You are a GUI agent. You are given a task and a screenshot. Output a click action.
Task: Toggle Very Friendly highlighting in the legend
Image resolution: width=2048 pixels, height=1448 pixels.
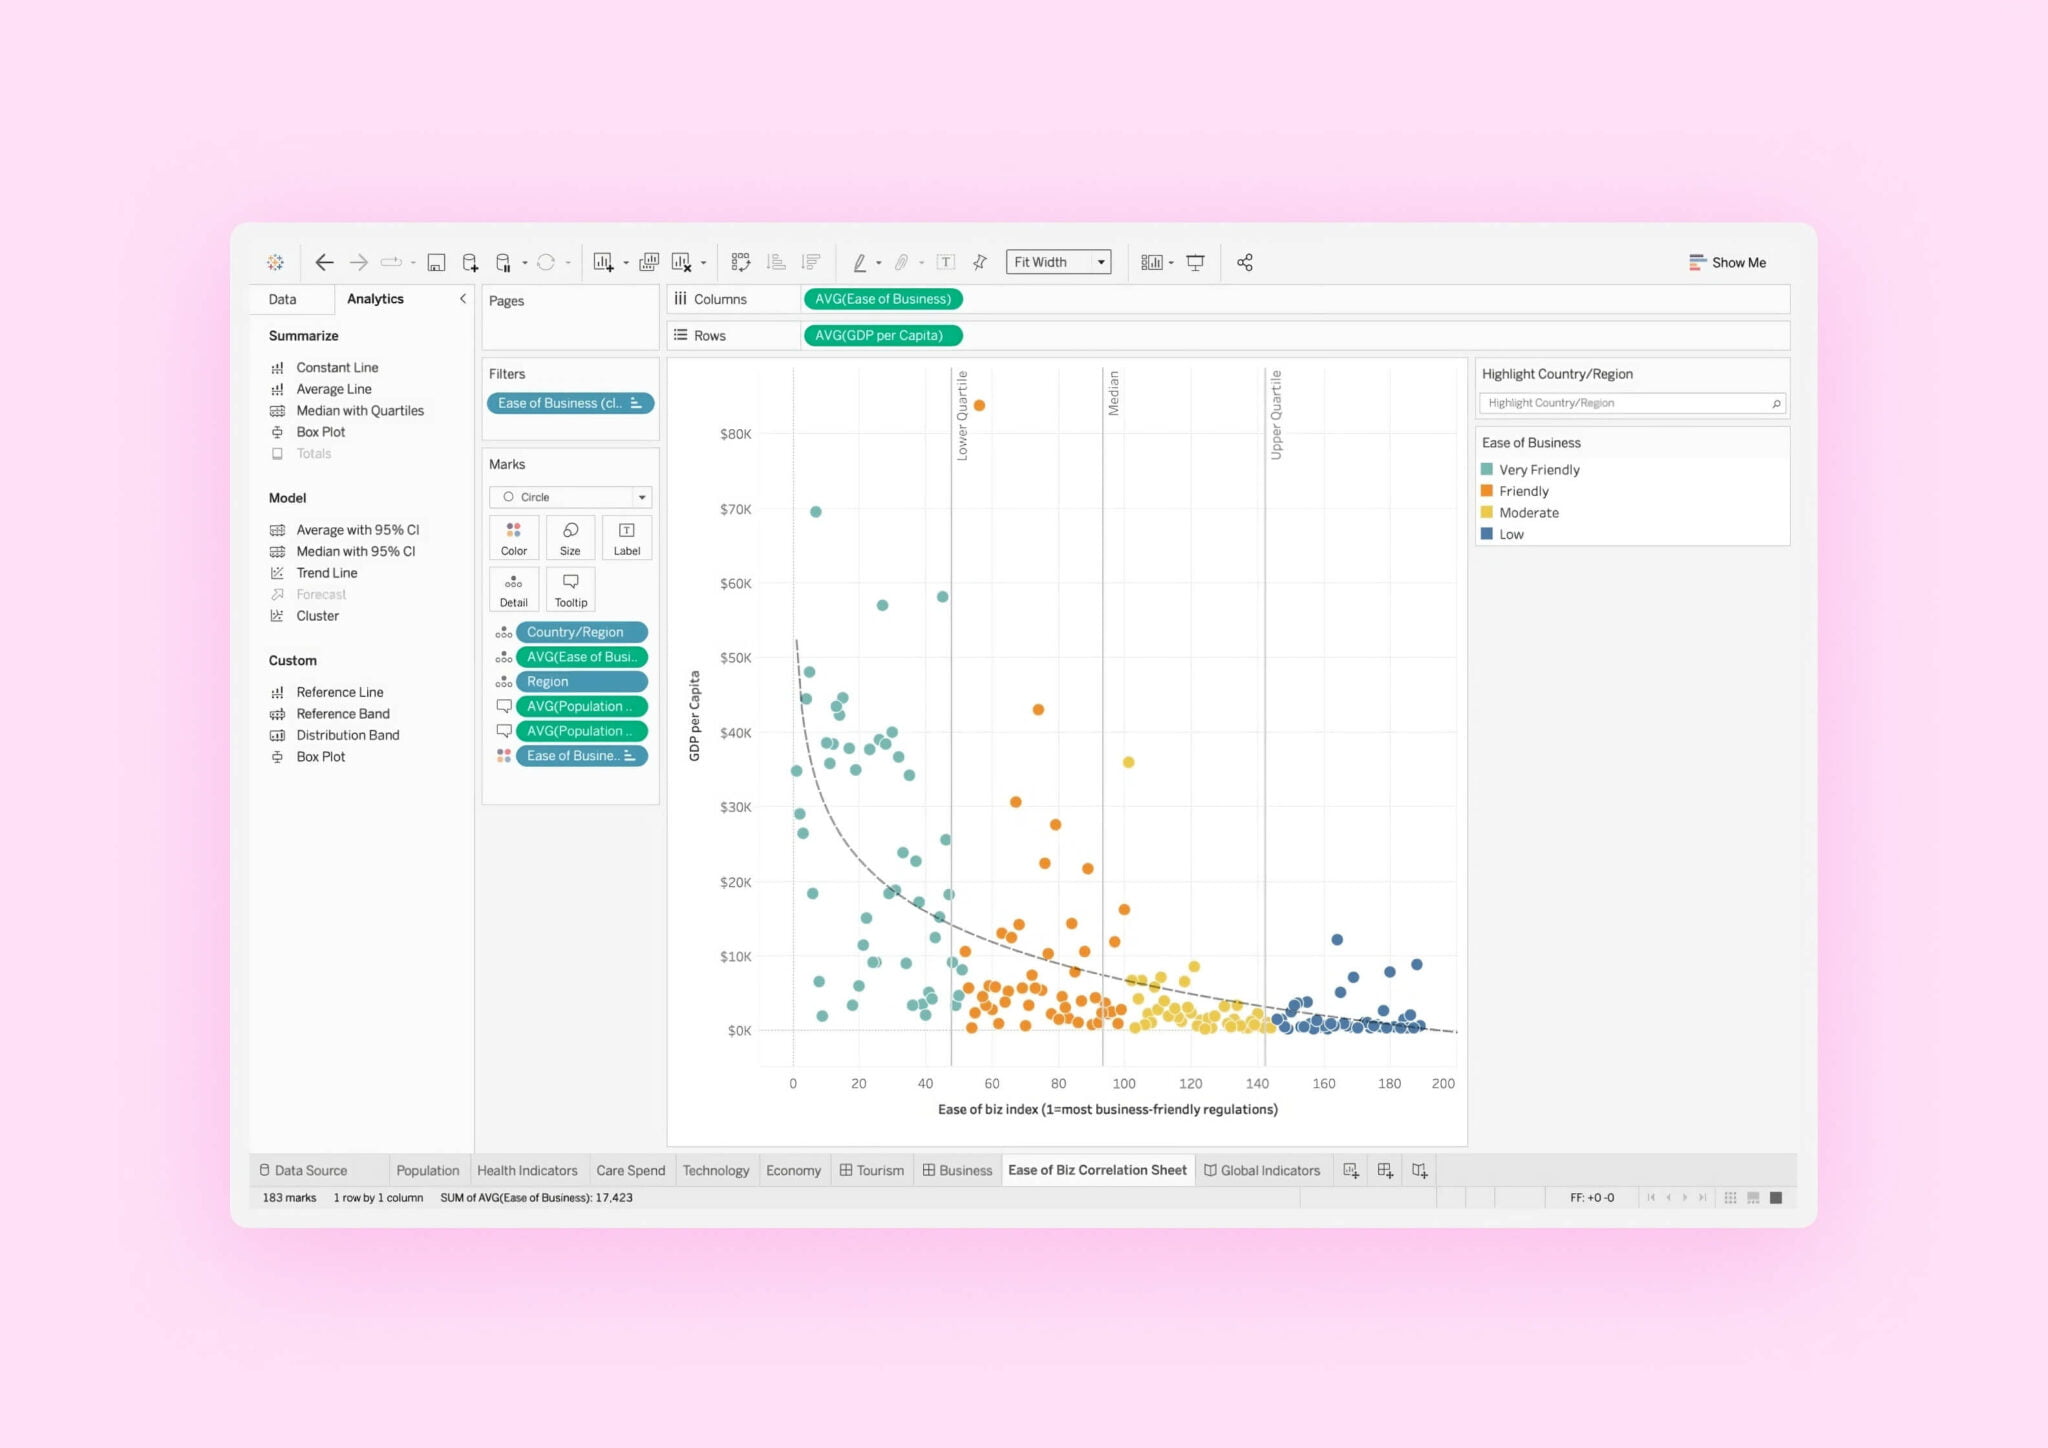[1538, 469]
